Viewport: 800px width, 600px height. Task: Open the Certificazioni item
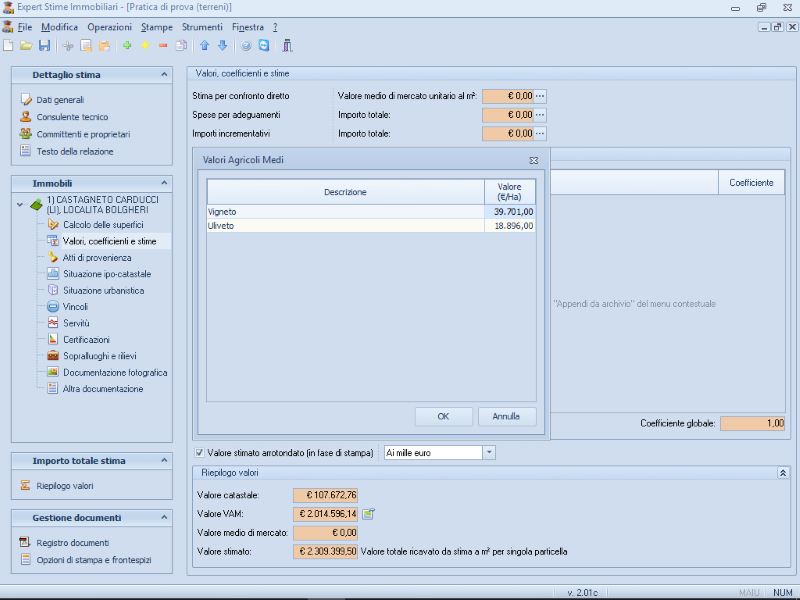tap(86, 339)
